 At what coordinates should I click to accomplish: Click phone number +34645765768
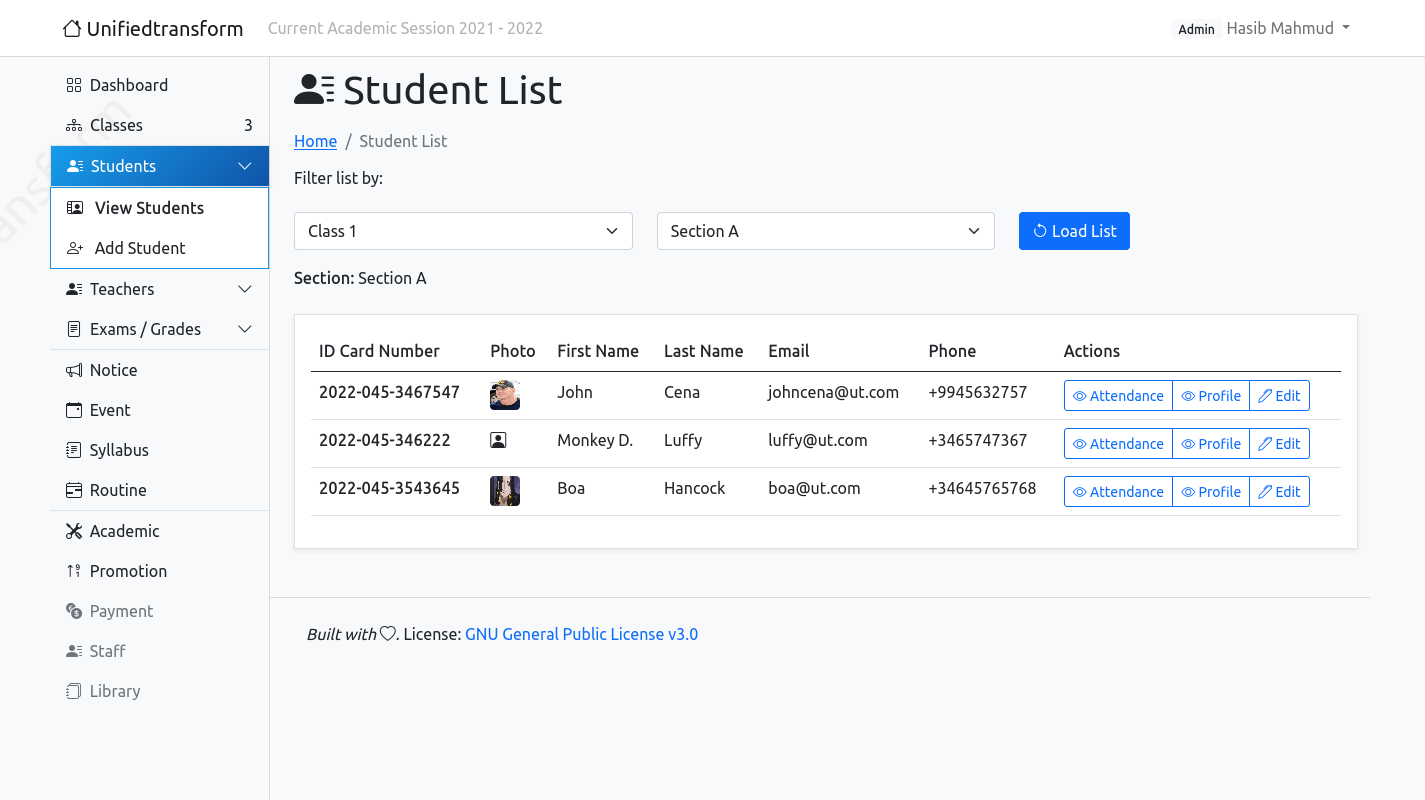(982, 488)
